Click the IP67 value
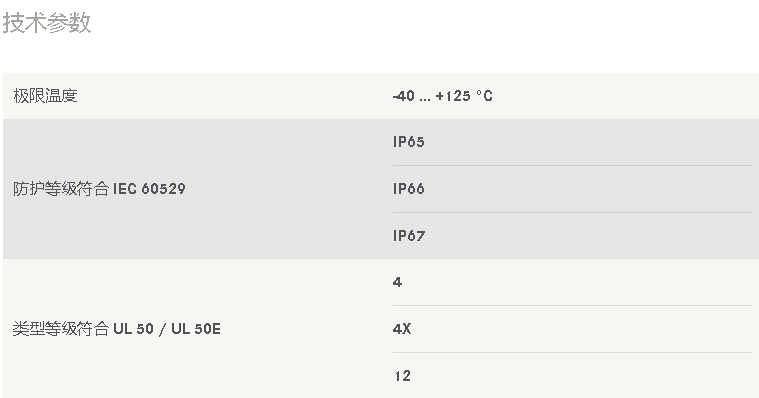The width and height of the screenshot is (759, 398). [x=409, y=236]
